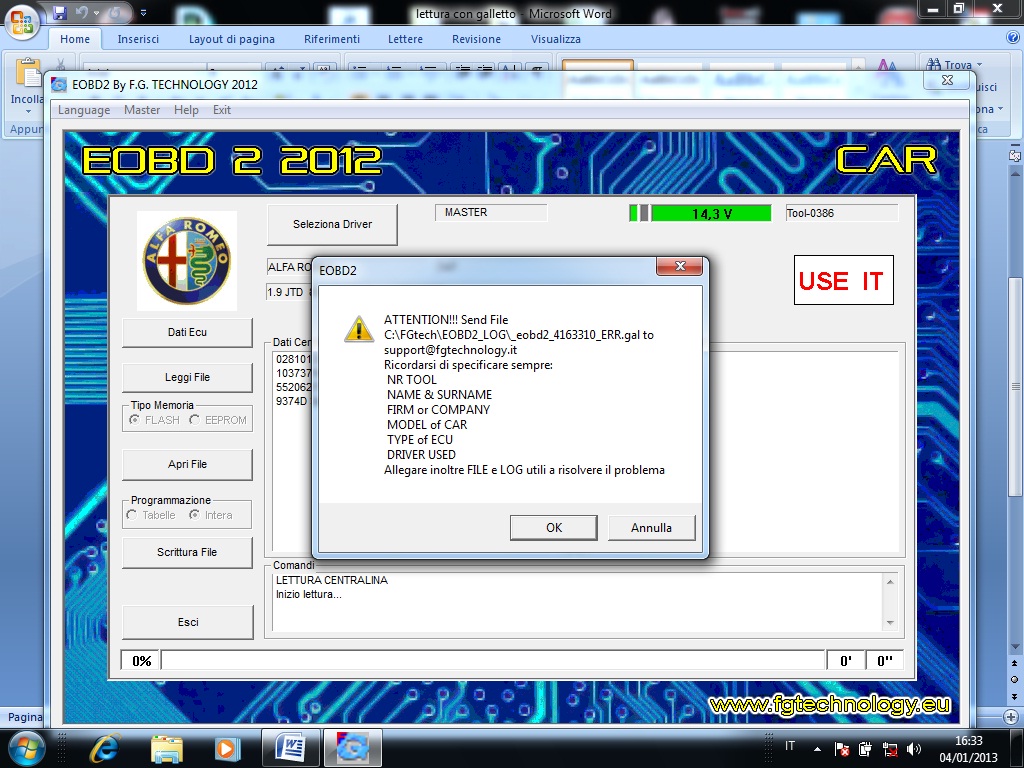This screenshot has width=1024, height=768.
Task: Click the Leggi File button
Action: click(187, 377)
